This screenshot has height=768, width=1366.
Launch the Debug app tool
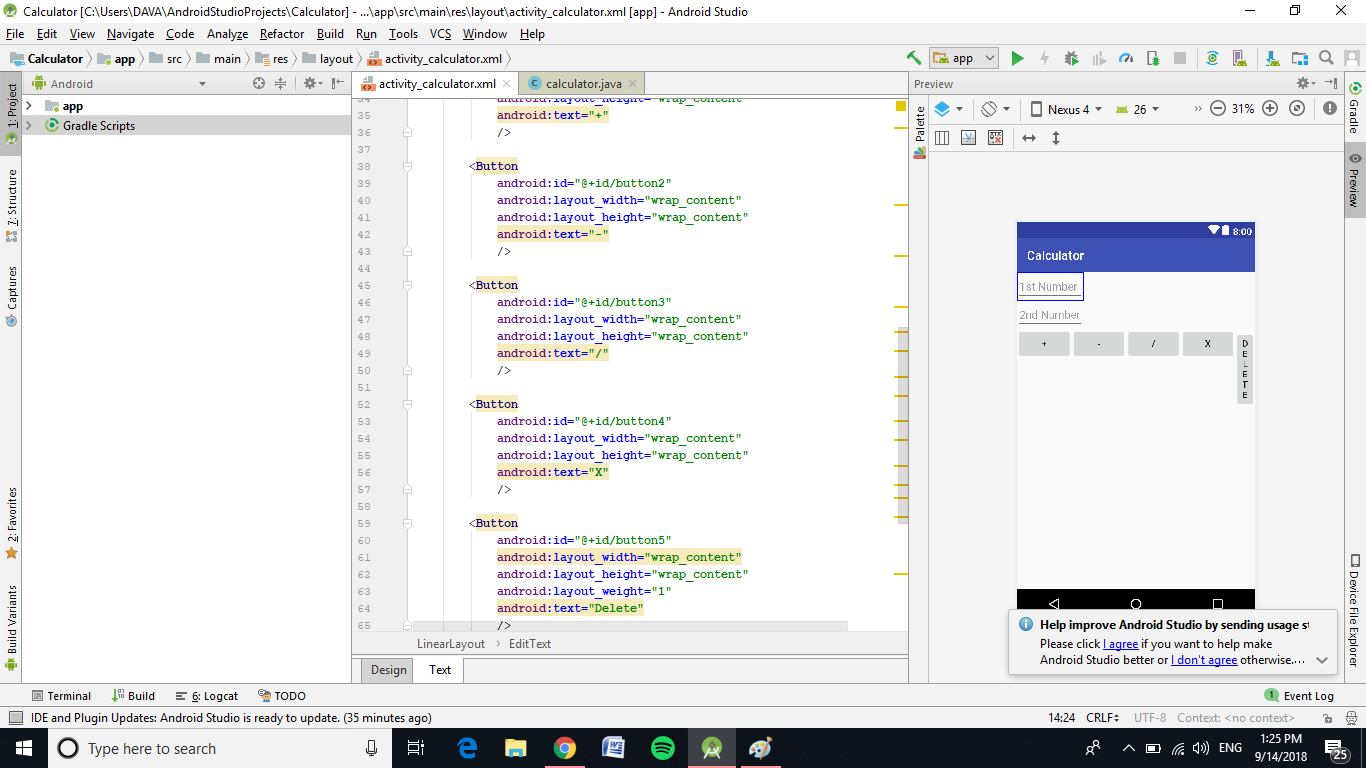(x=1072, y=58)
